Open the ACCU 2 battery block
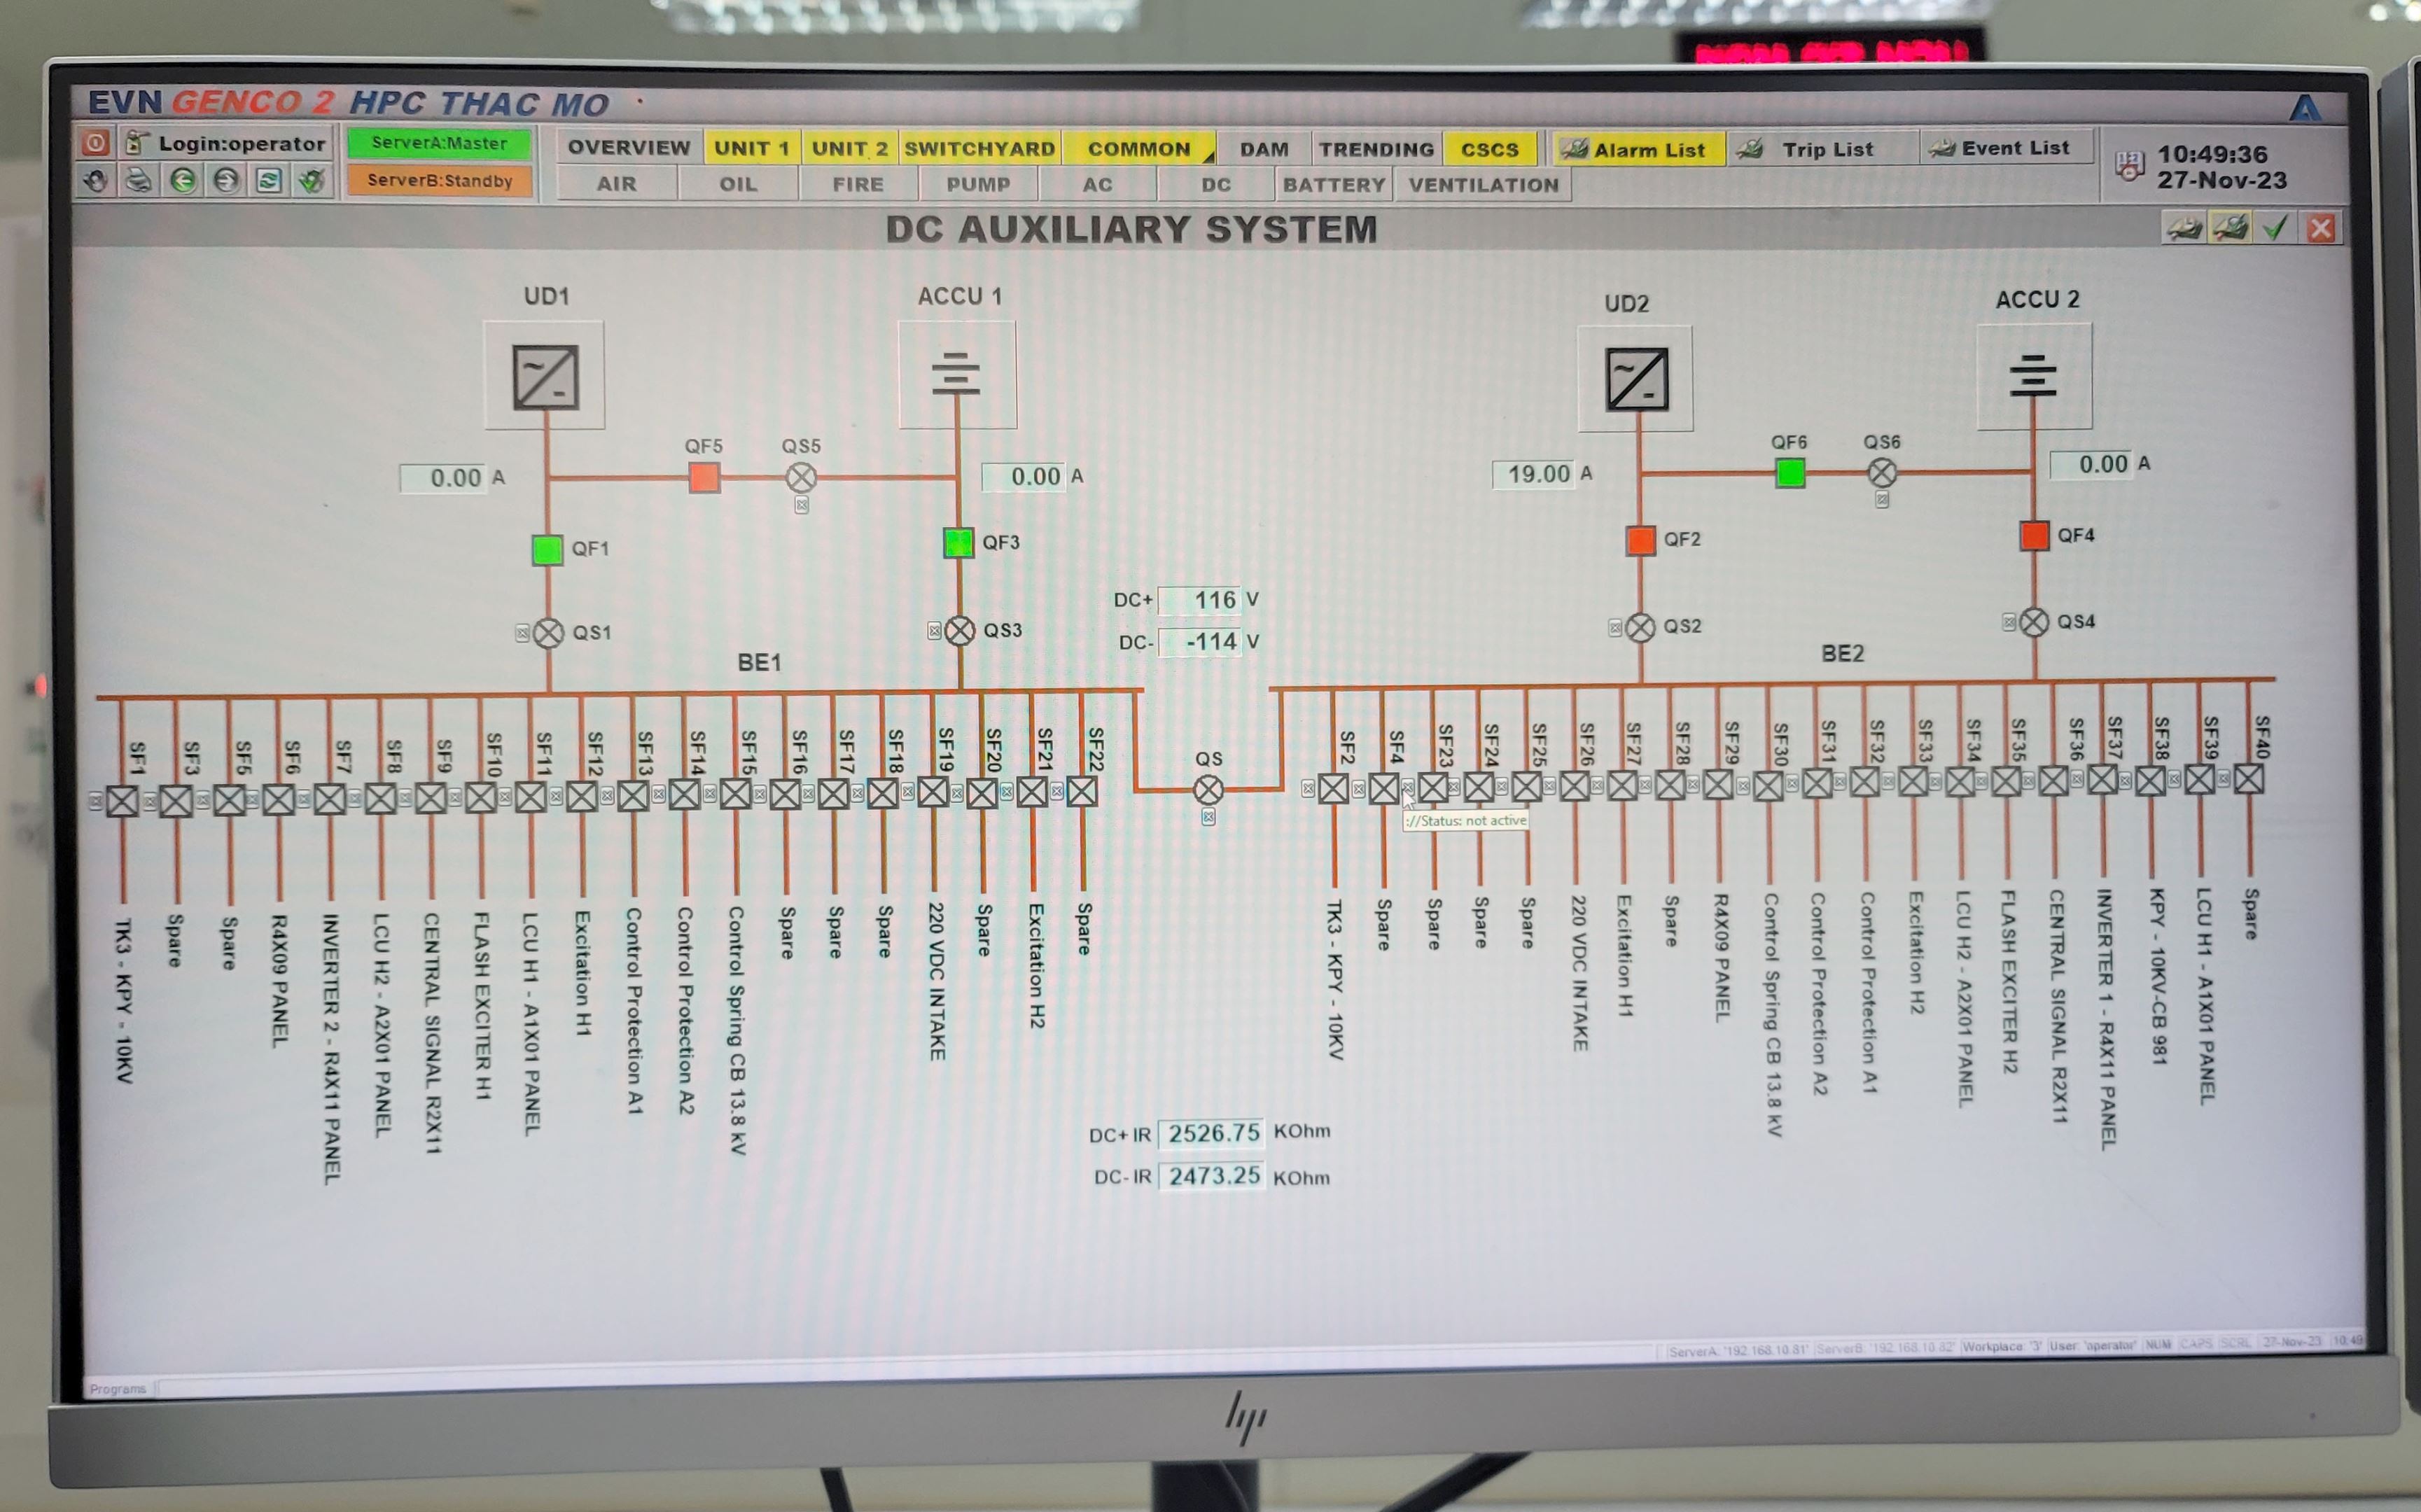 2033,376
